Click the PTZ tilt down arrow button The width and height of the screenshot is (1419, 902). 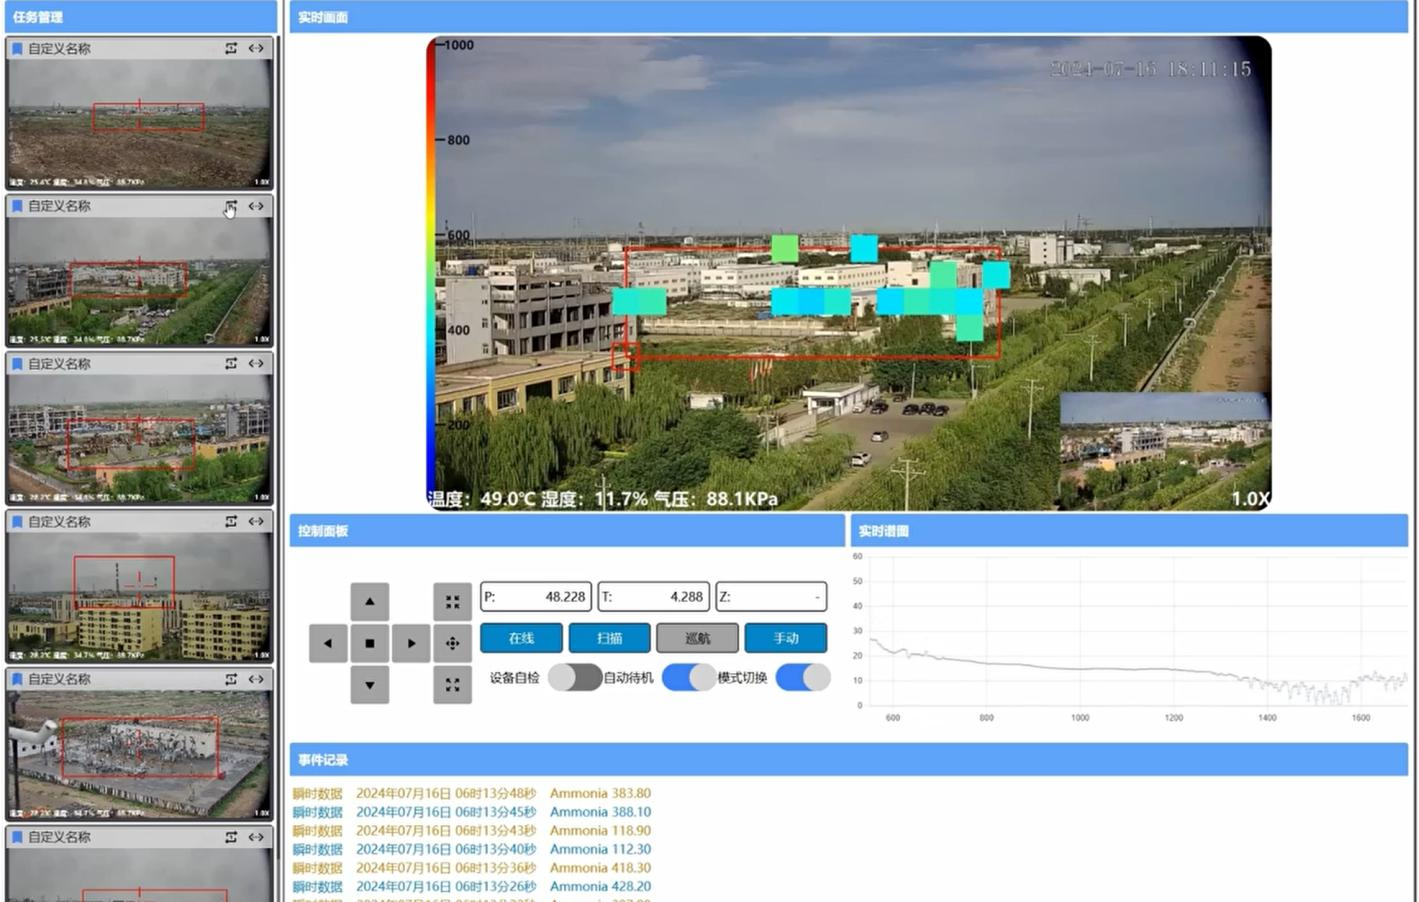pos(370,685)
